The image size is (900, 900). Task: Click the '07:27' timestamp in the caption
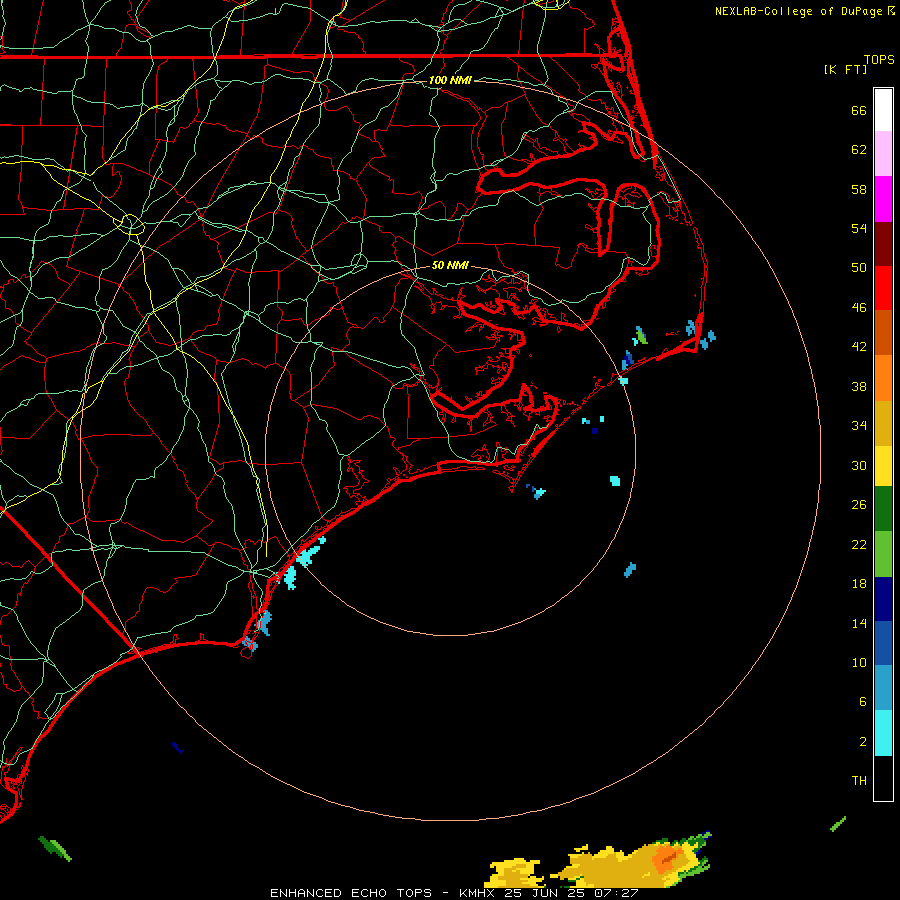618,893
